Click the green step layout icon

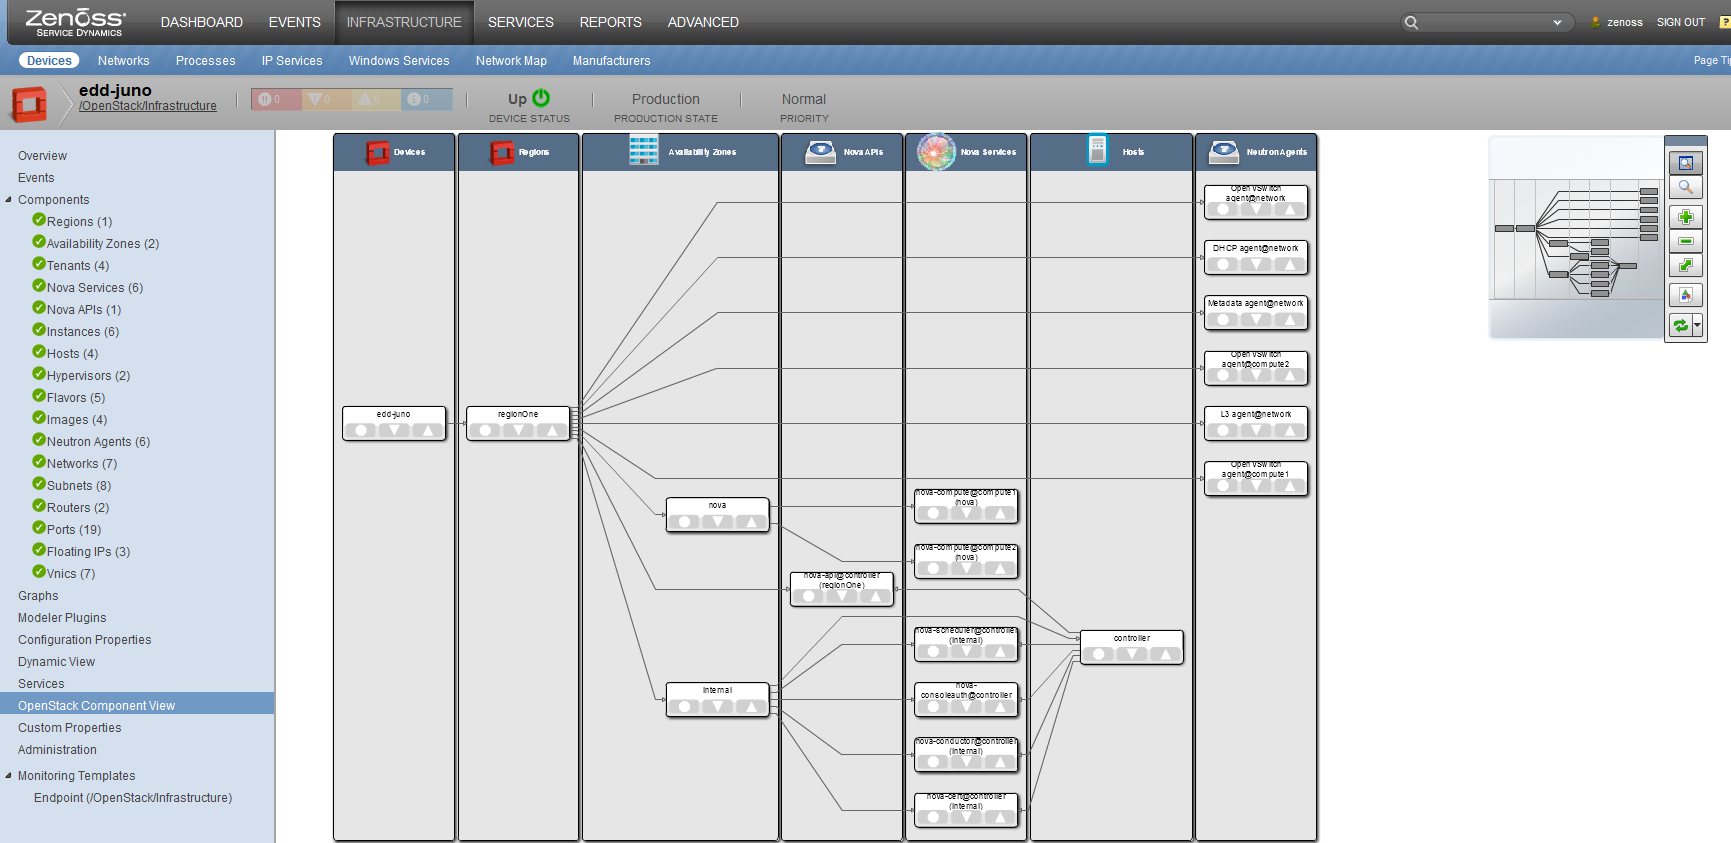[1685, 265]
